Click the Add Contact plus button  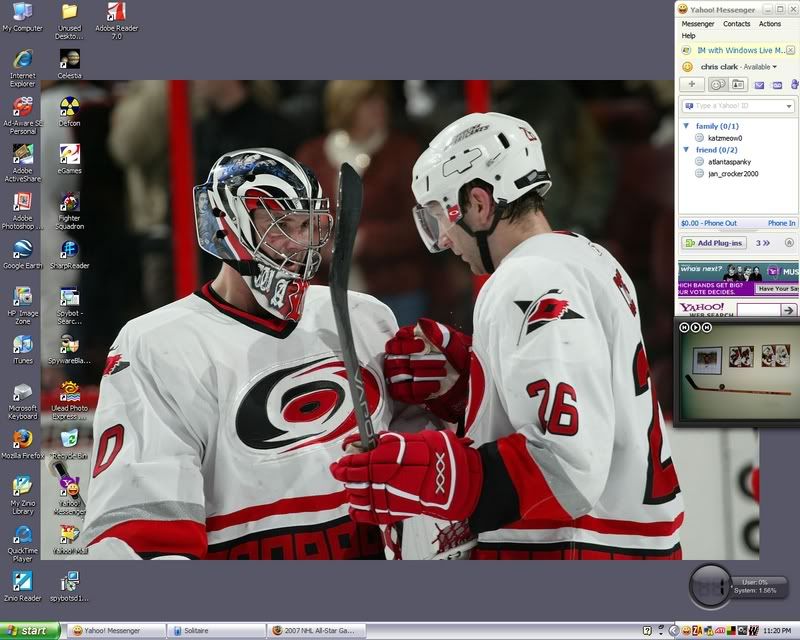pos(691,85)
